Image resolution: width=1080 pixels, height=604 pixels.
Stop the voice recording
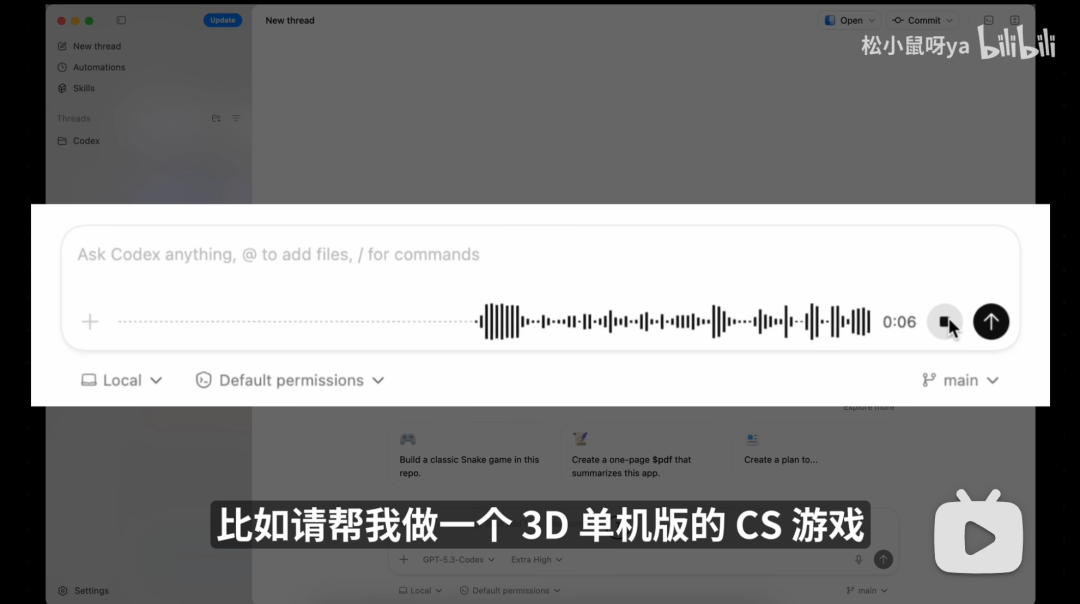945,322
